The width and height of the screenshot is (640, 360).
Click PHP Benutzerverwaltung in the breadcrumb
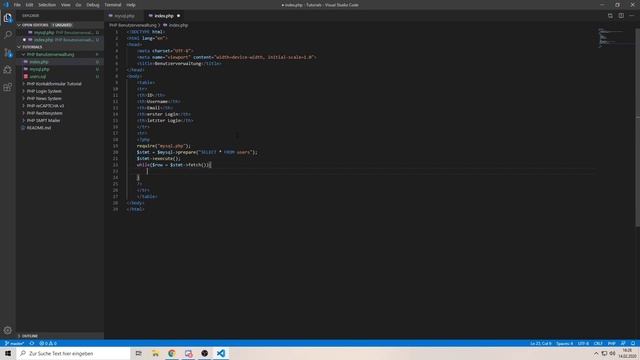pos(133,25)
